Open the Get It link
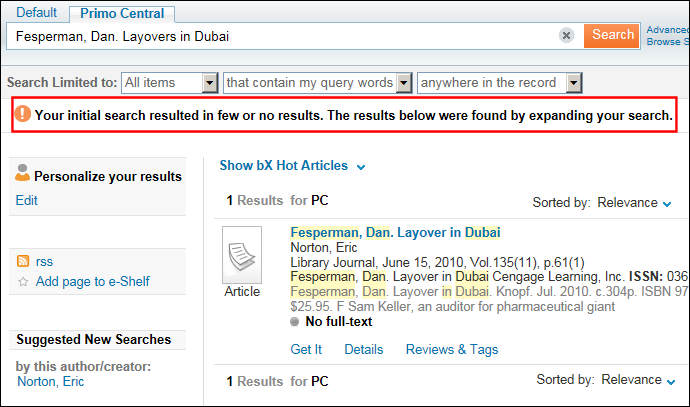 (x=306, y=349)
